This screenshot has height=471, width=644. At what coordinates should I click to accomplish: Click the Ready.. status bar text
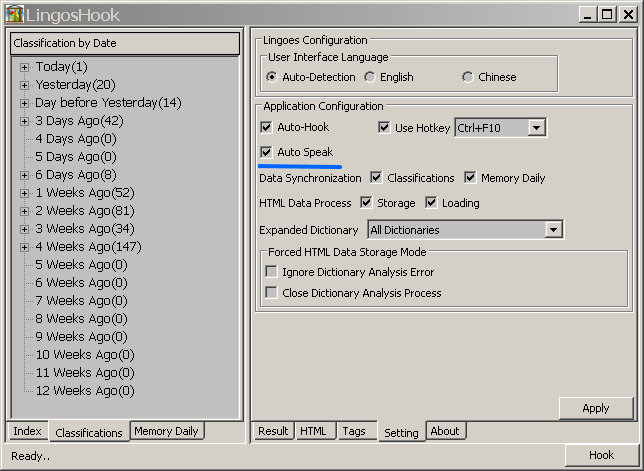pyautogui.click(x=30, y=456)
